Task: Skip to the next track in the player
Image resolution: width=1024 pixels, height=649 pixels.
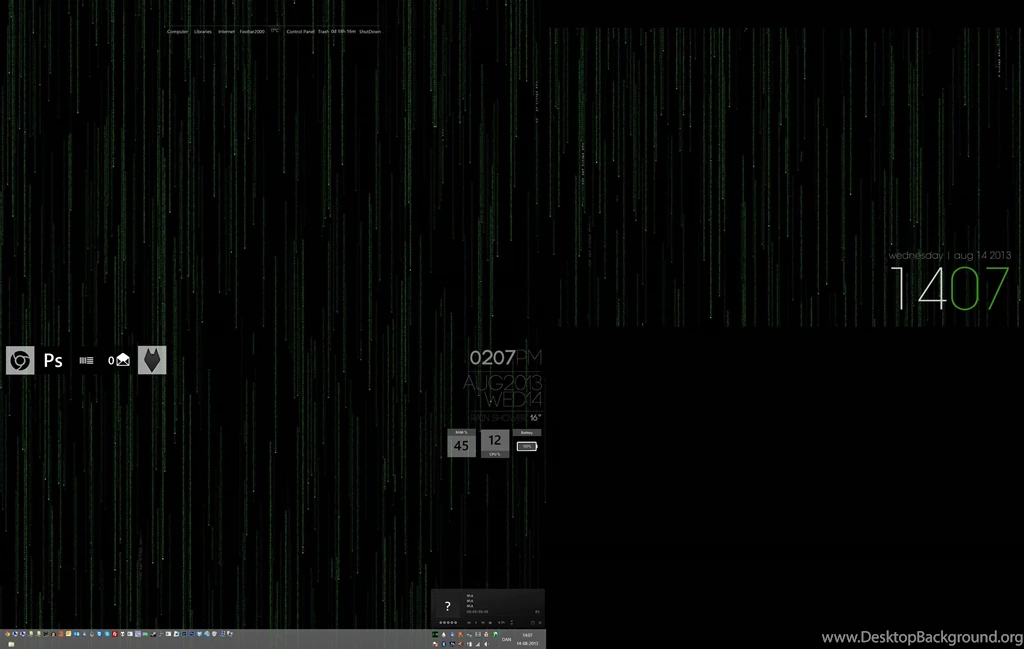Action: coord(483,622)
